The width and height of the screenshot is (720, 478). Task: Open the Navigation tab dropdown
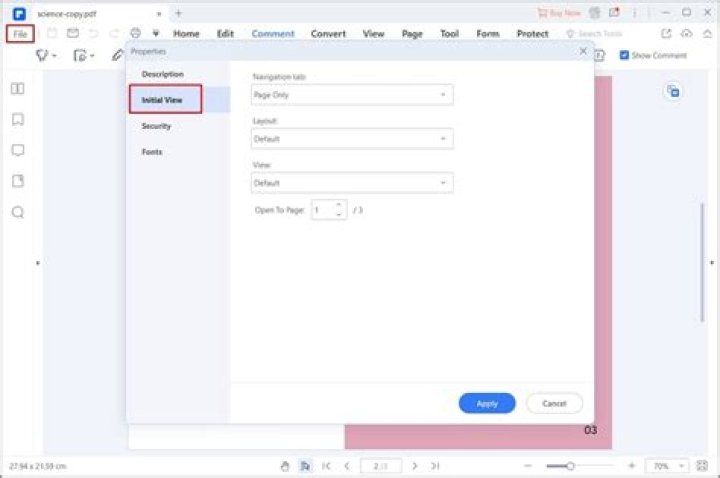[352, 95]
